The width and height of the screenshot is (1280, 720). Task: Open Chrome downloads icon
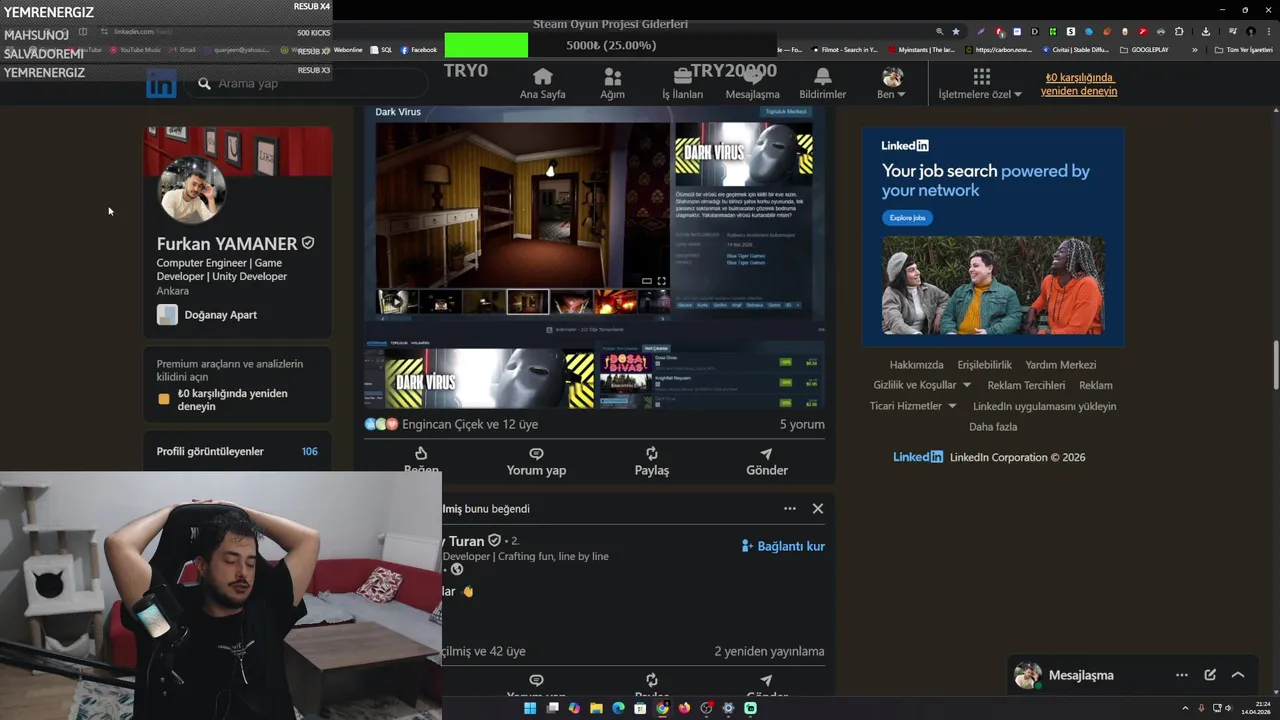click(x=1207, y=31)
